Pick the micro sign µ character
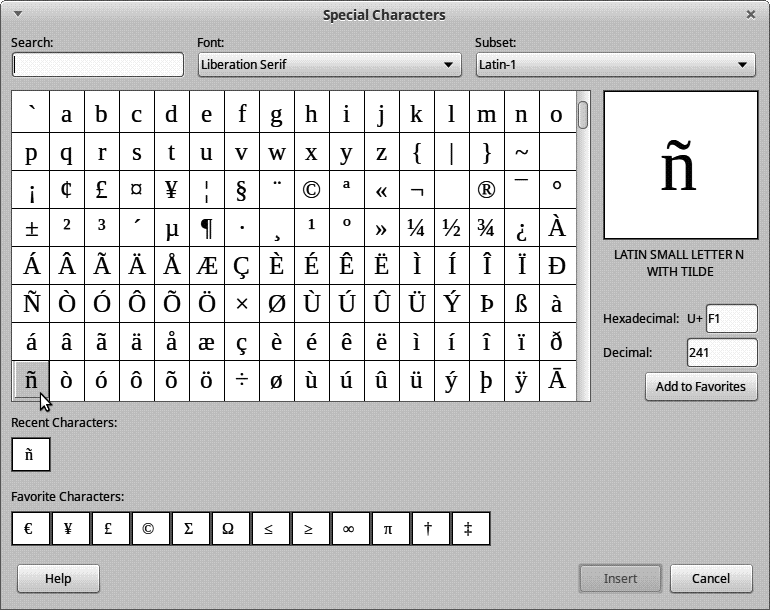 tap(171, 228)
